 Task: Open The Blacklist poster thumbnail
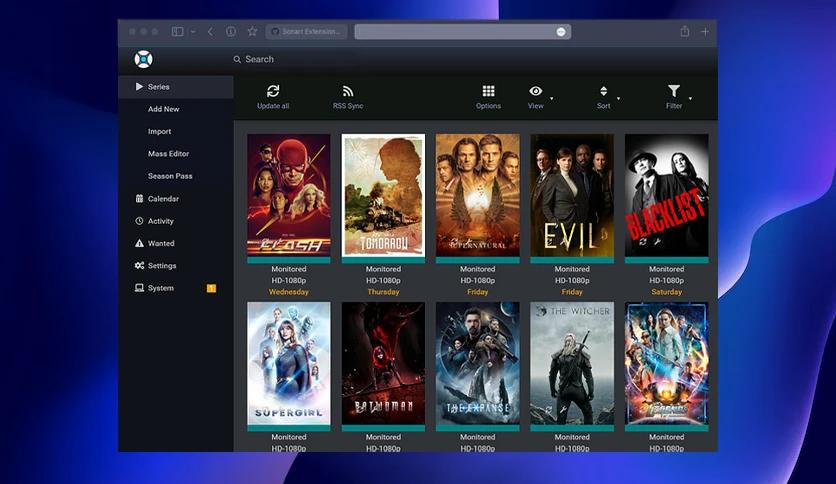pos(666,195)
